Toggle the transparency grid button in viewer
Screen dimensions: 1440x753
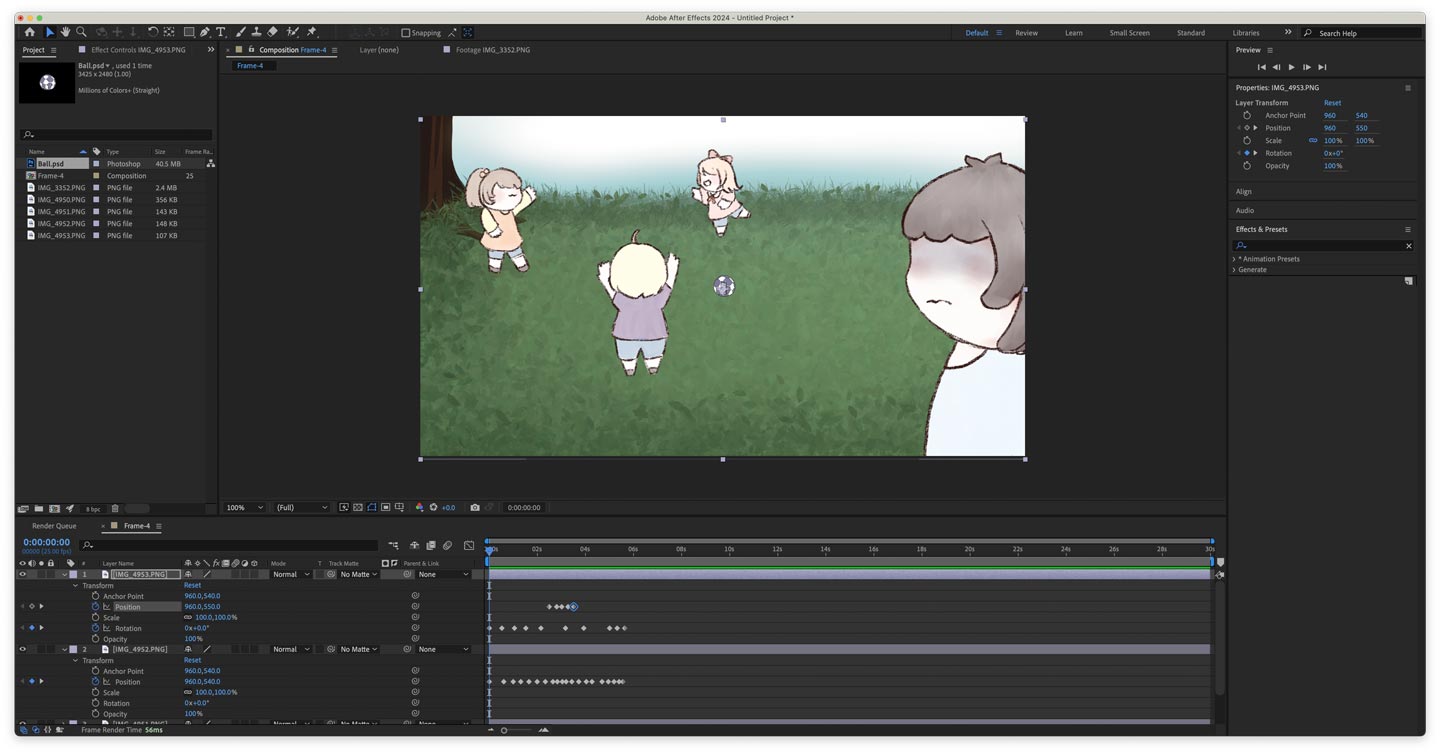(358, 508)
